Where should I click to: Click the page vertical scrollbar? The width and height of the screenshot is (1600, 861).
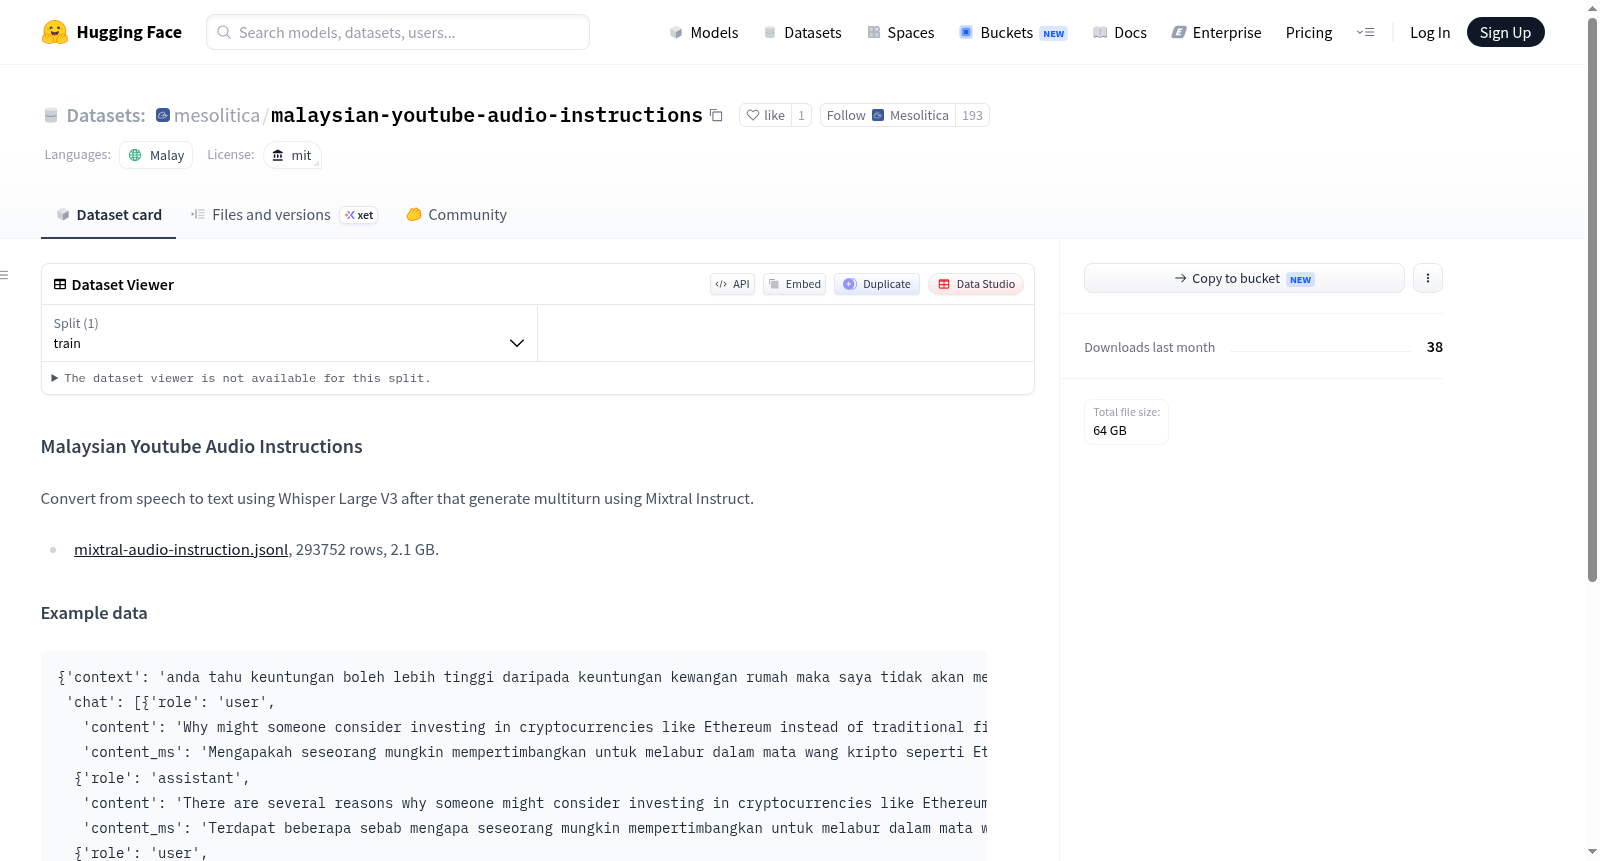point(1592,300)
